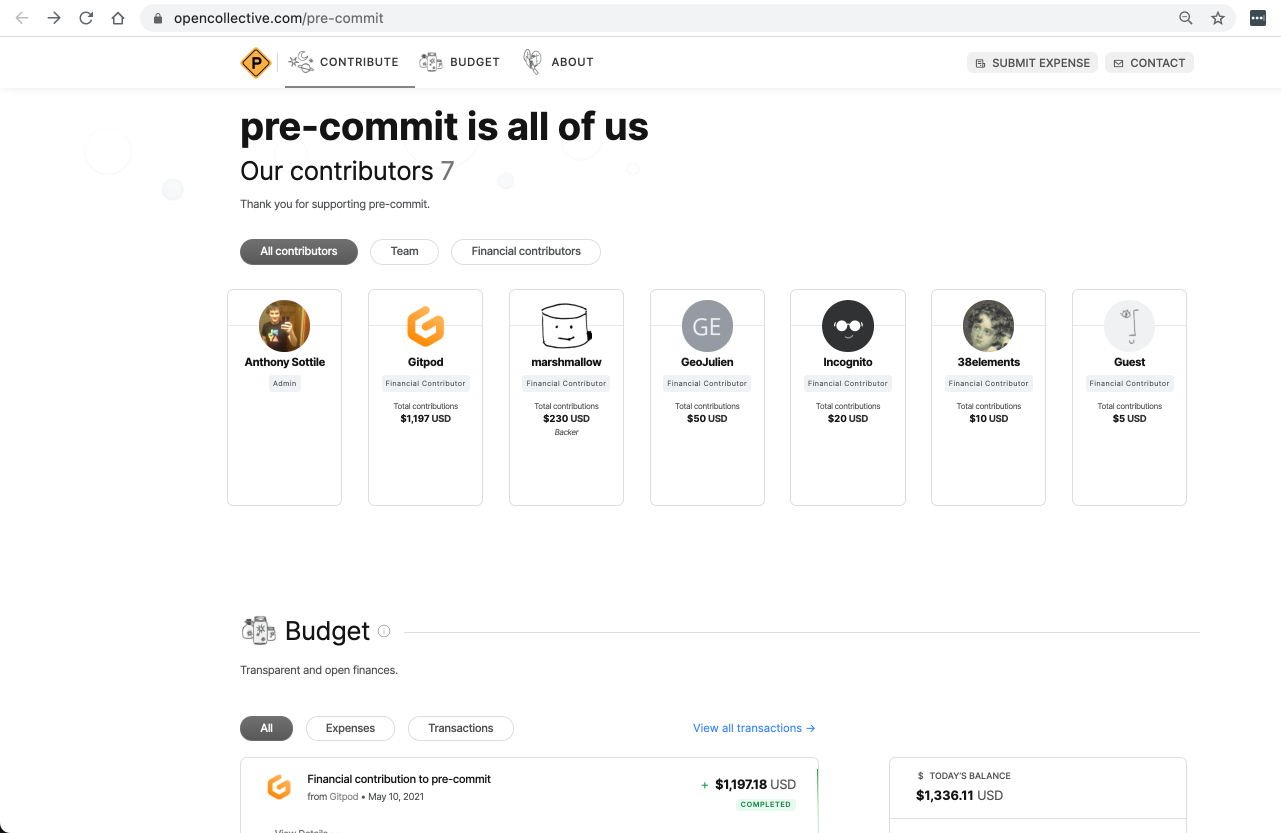Click the Budget section info icon

tap(384, 631)
